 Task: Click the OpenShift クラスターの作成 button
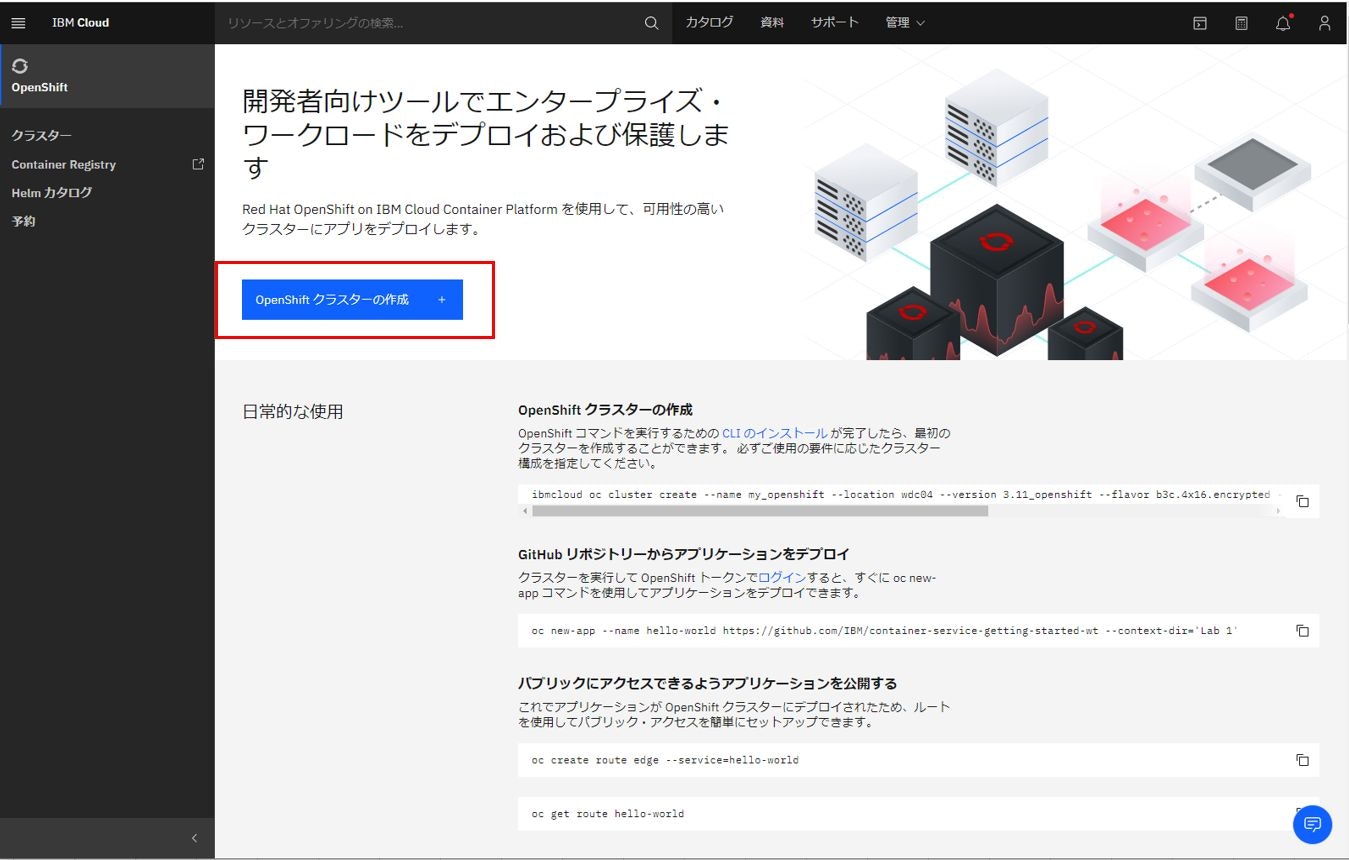coord(350,299)
